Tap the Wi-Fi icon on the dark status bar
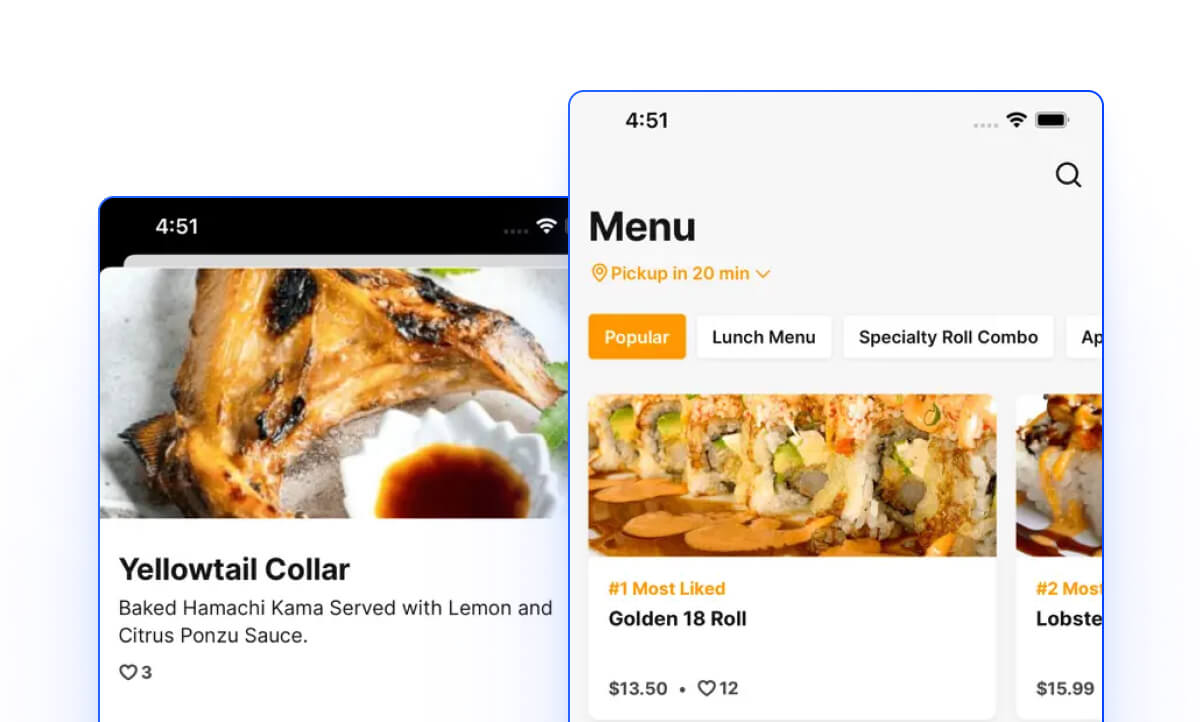 546,226
